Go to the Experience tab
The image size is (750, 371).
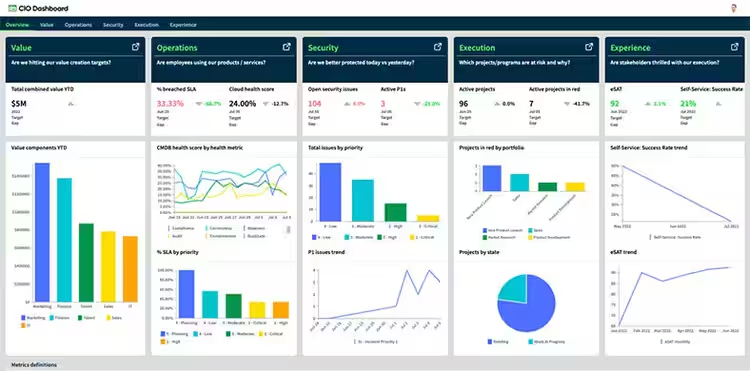(183, 25)
